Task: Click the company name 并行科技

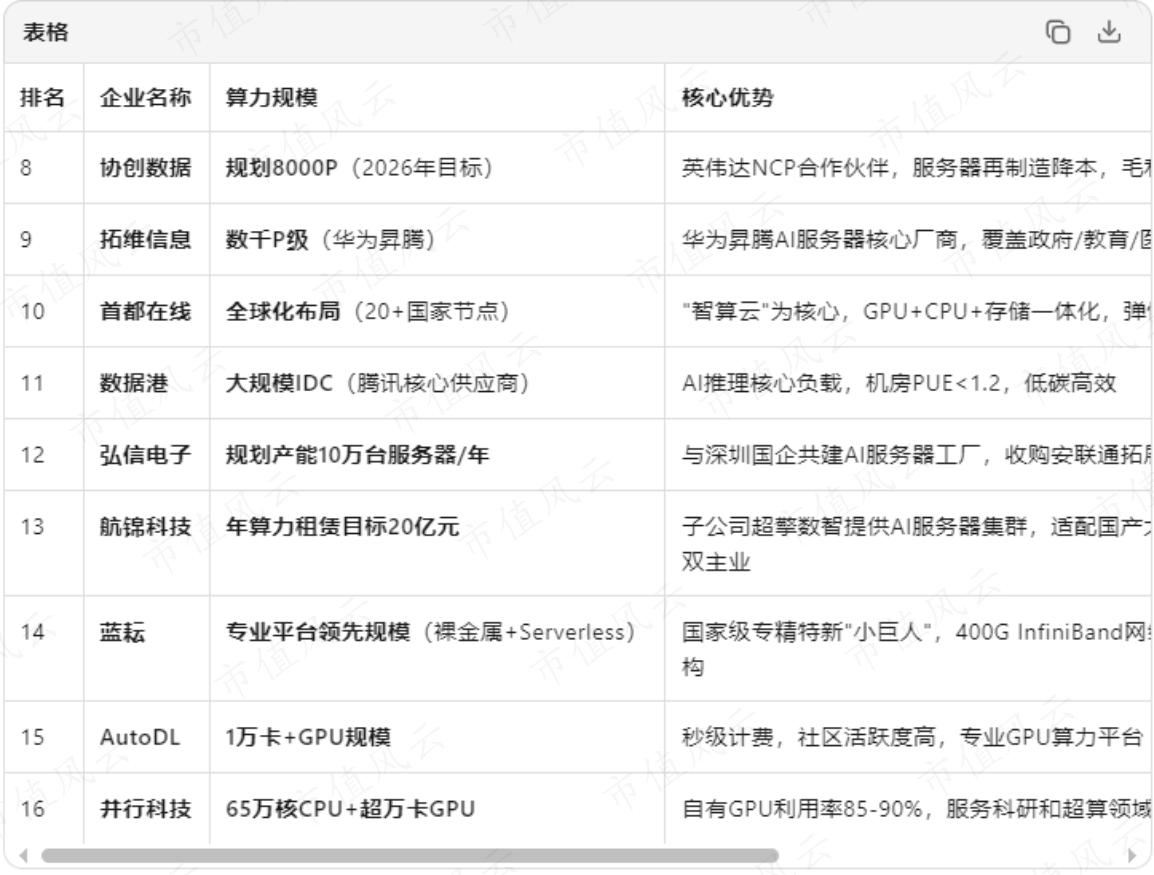Action: (x=146, y=809)
